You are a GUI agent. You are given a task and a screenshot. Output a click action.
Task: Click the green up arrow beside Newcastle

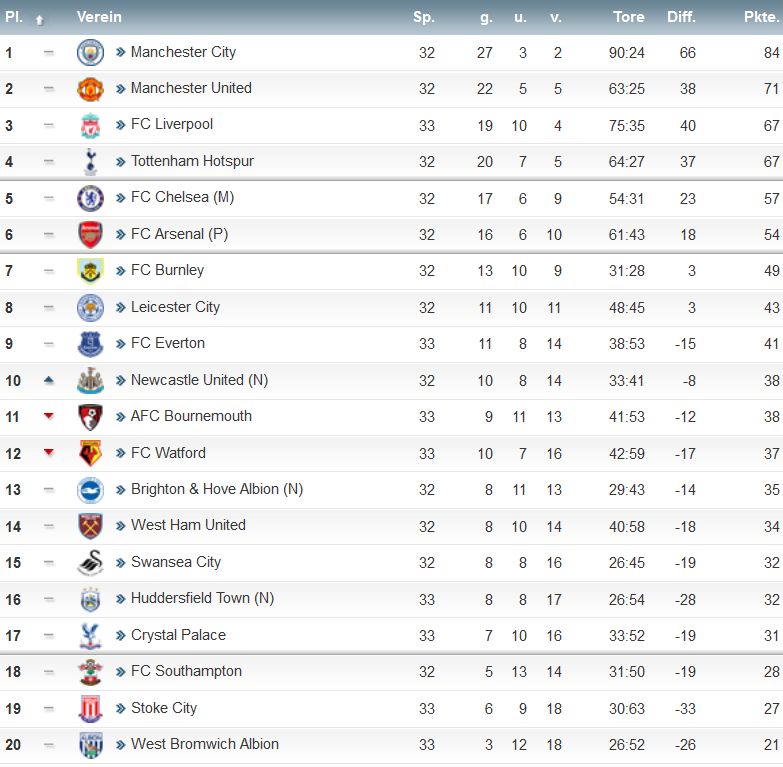pyautogui.click(x=48, y=380)
